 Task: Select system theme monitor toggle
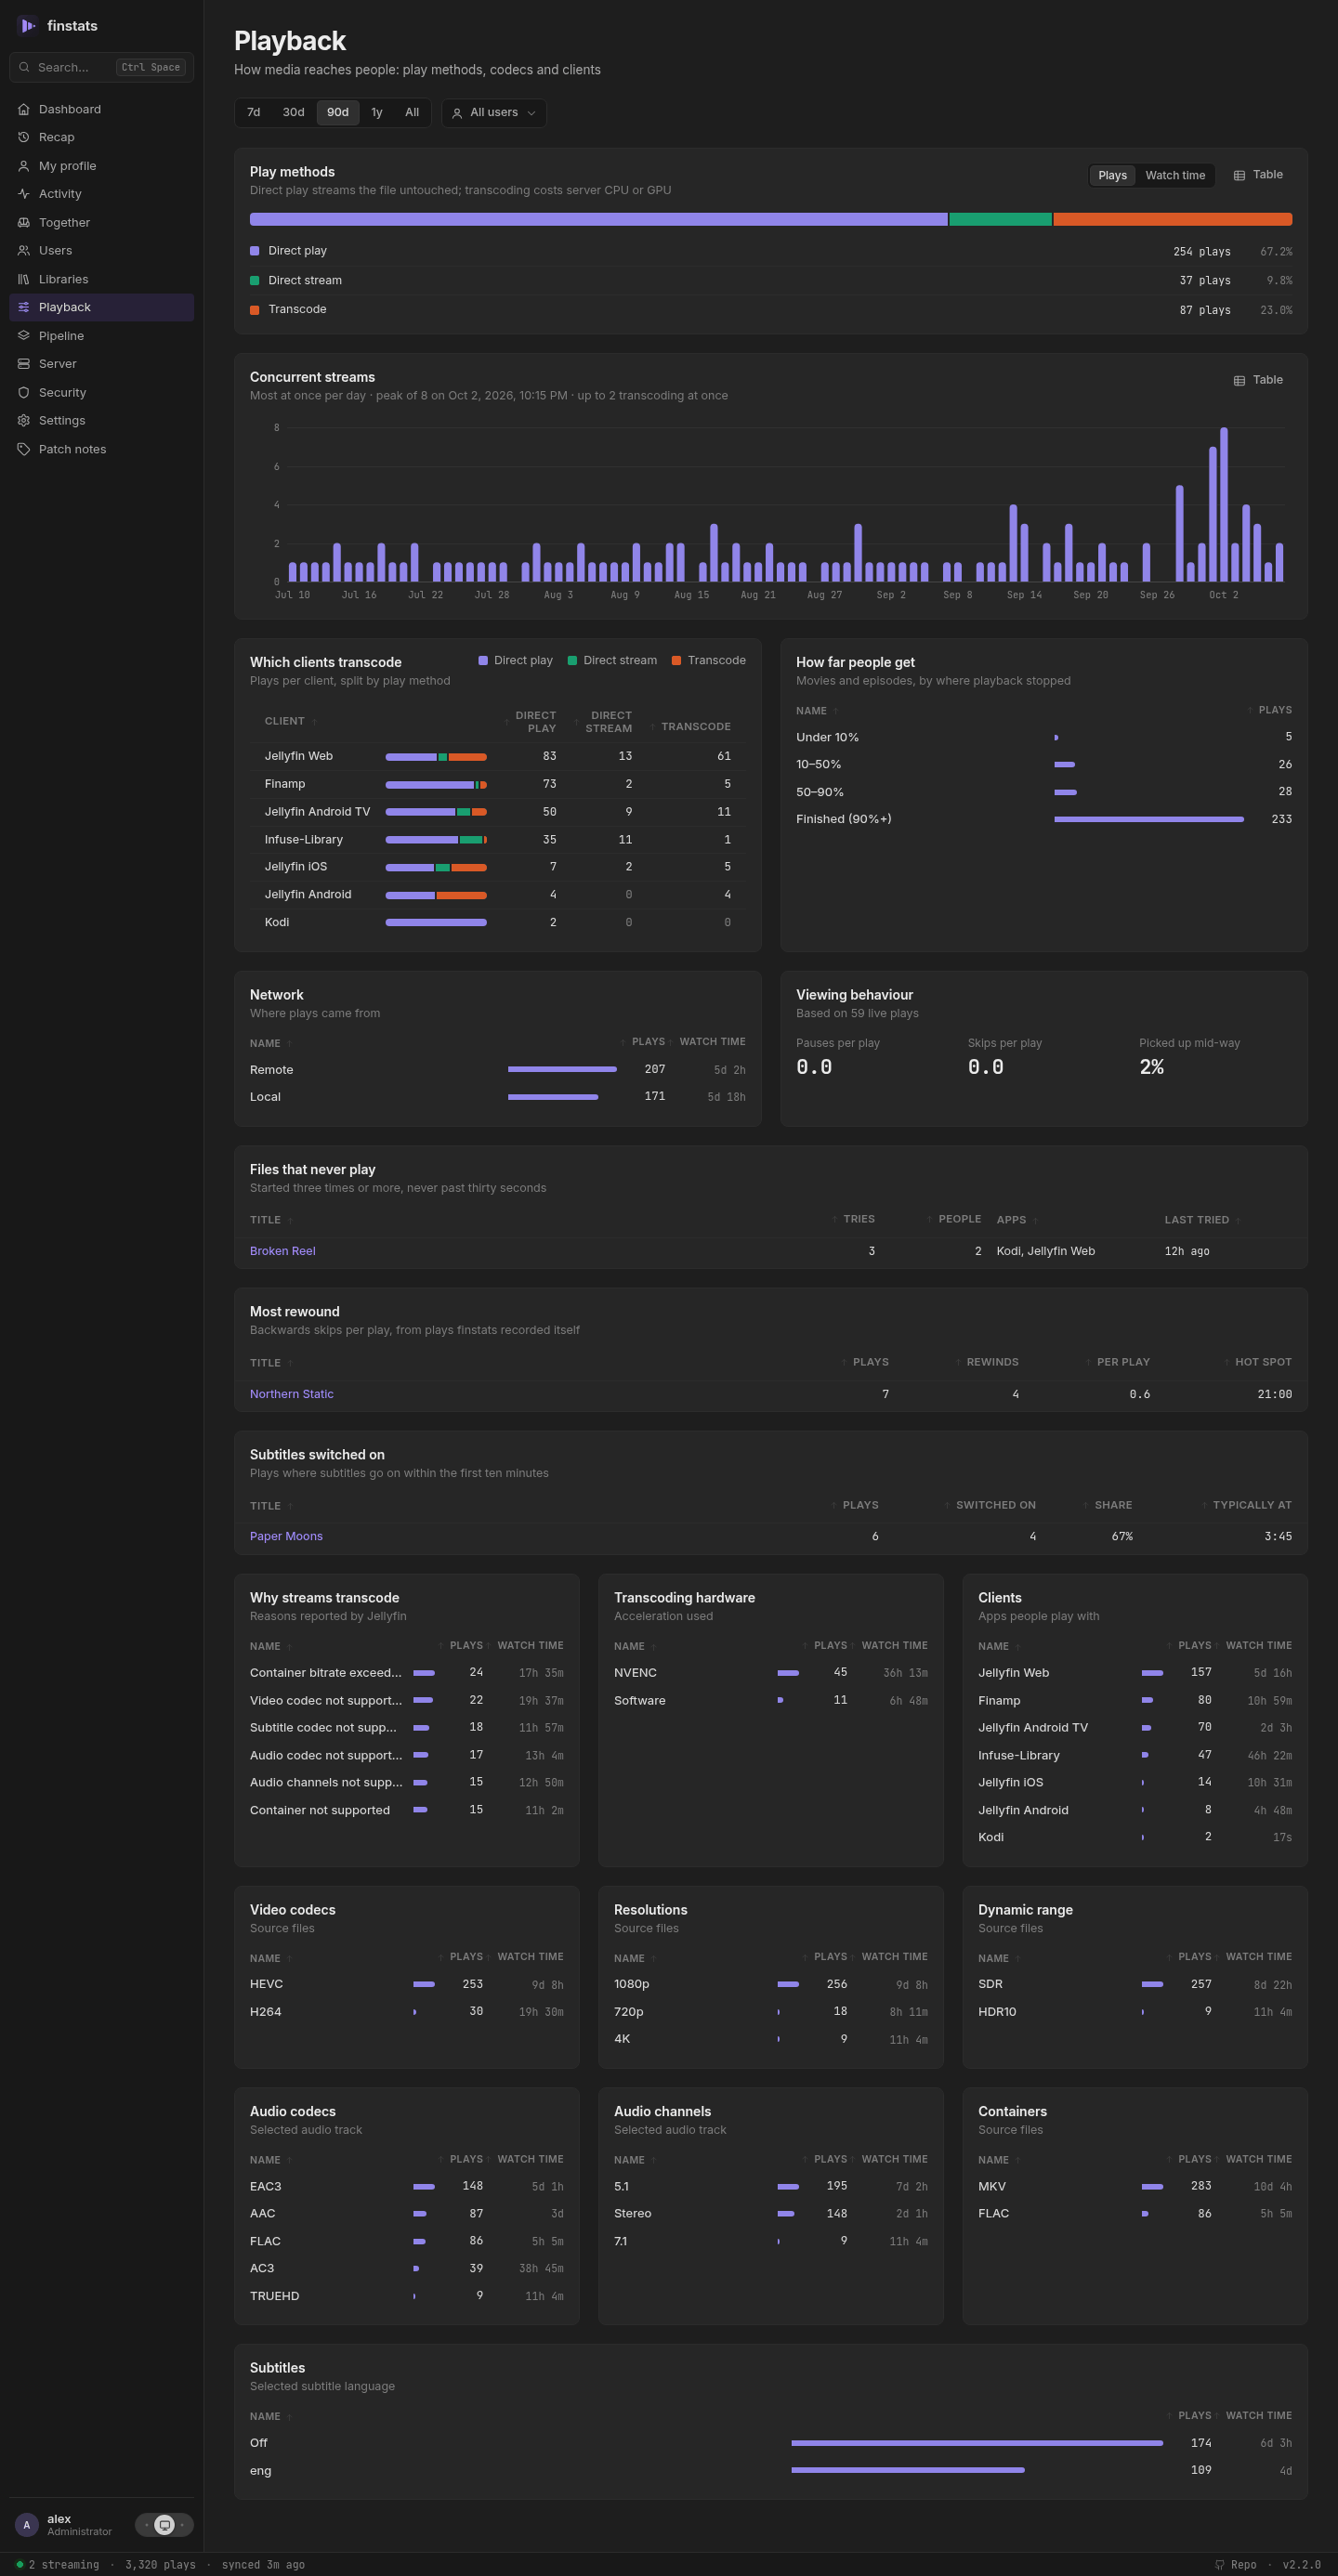pos(165,2525)
